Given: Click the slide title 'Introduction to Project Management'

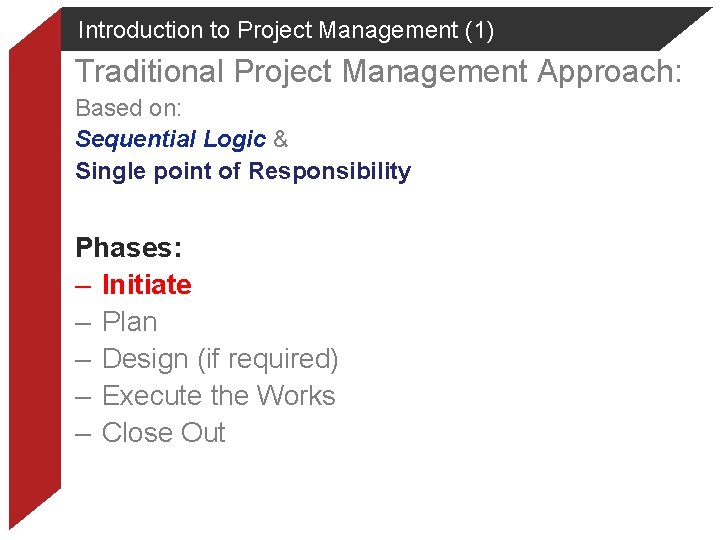Looking at the screenshot, I should click(268, 30).
